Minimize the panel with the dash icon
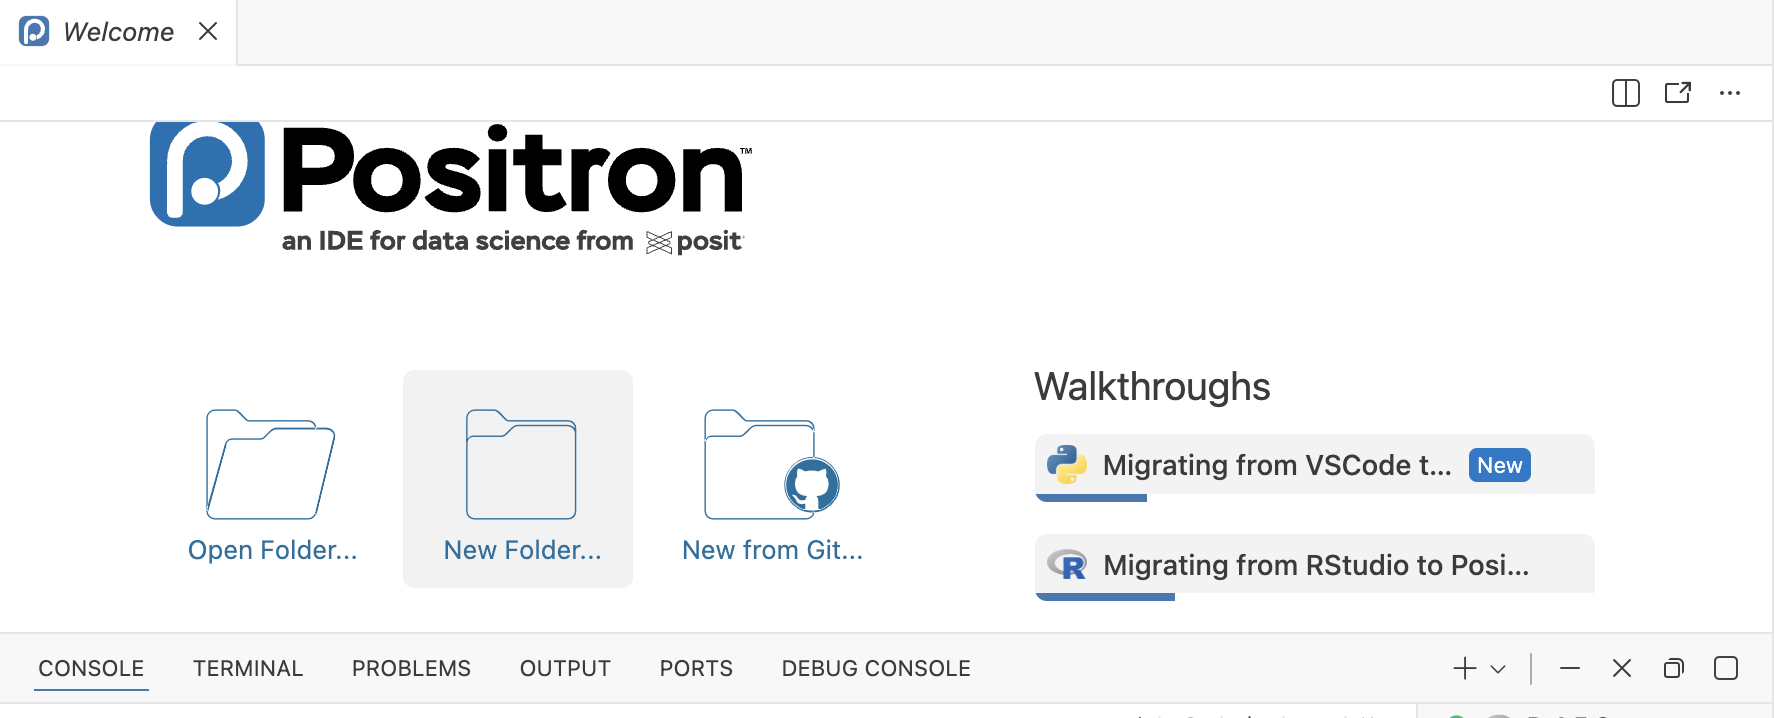The width and height of the screenshot is (1774, 718). pyautogui.click(x=1569, y=668)
